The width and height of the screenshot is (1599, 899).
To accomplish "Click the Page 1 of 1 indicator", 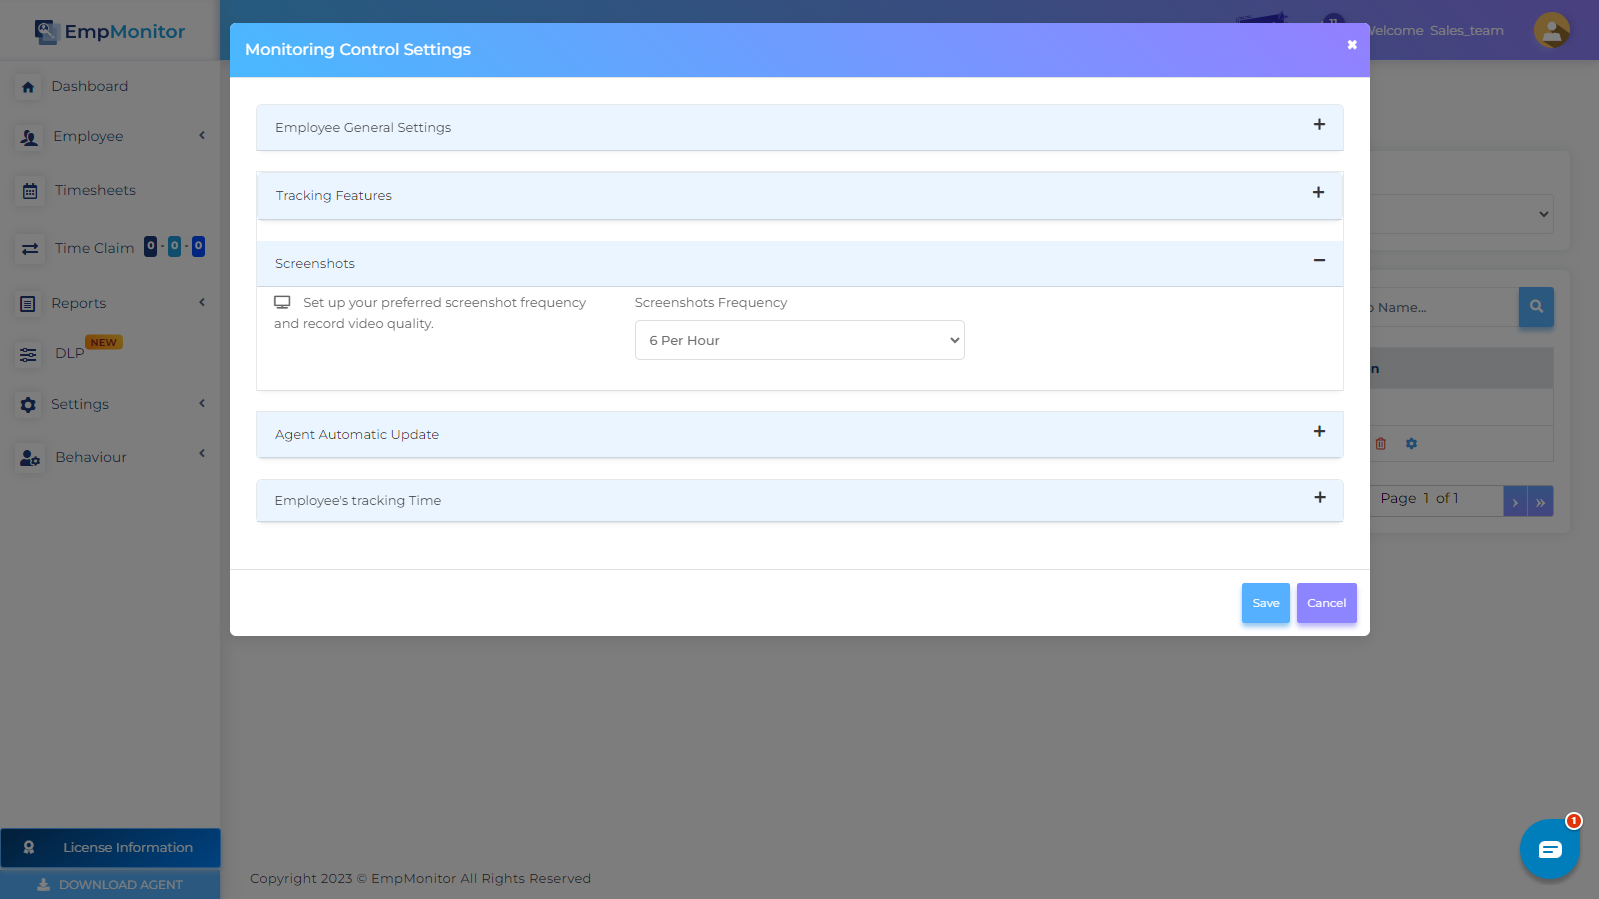I will pos(1419,498).
